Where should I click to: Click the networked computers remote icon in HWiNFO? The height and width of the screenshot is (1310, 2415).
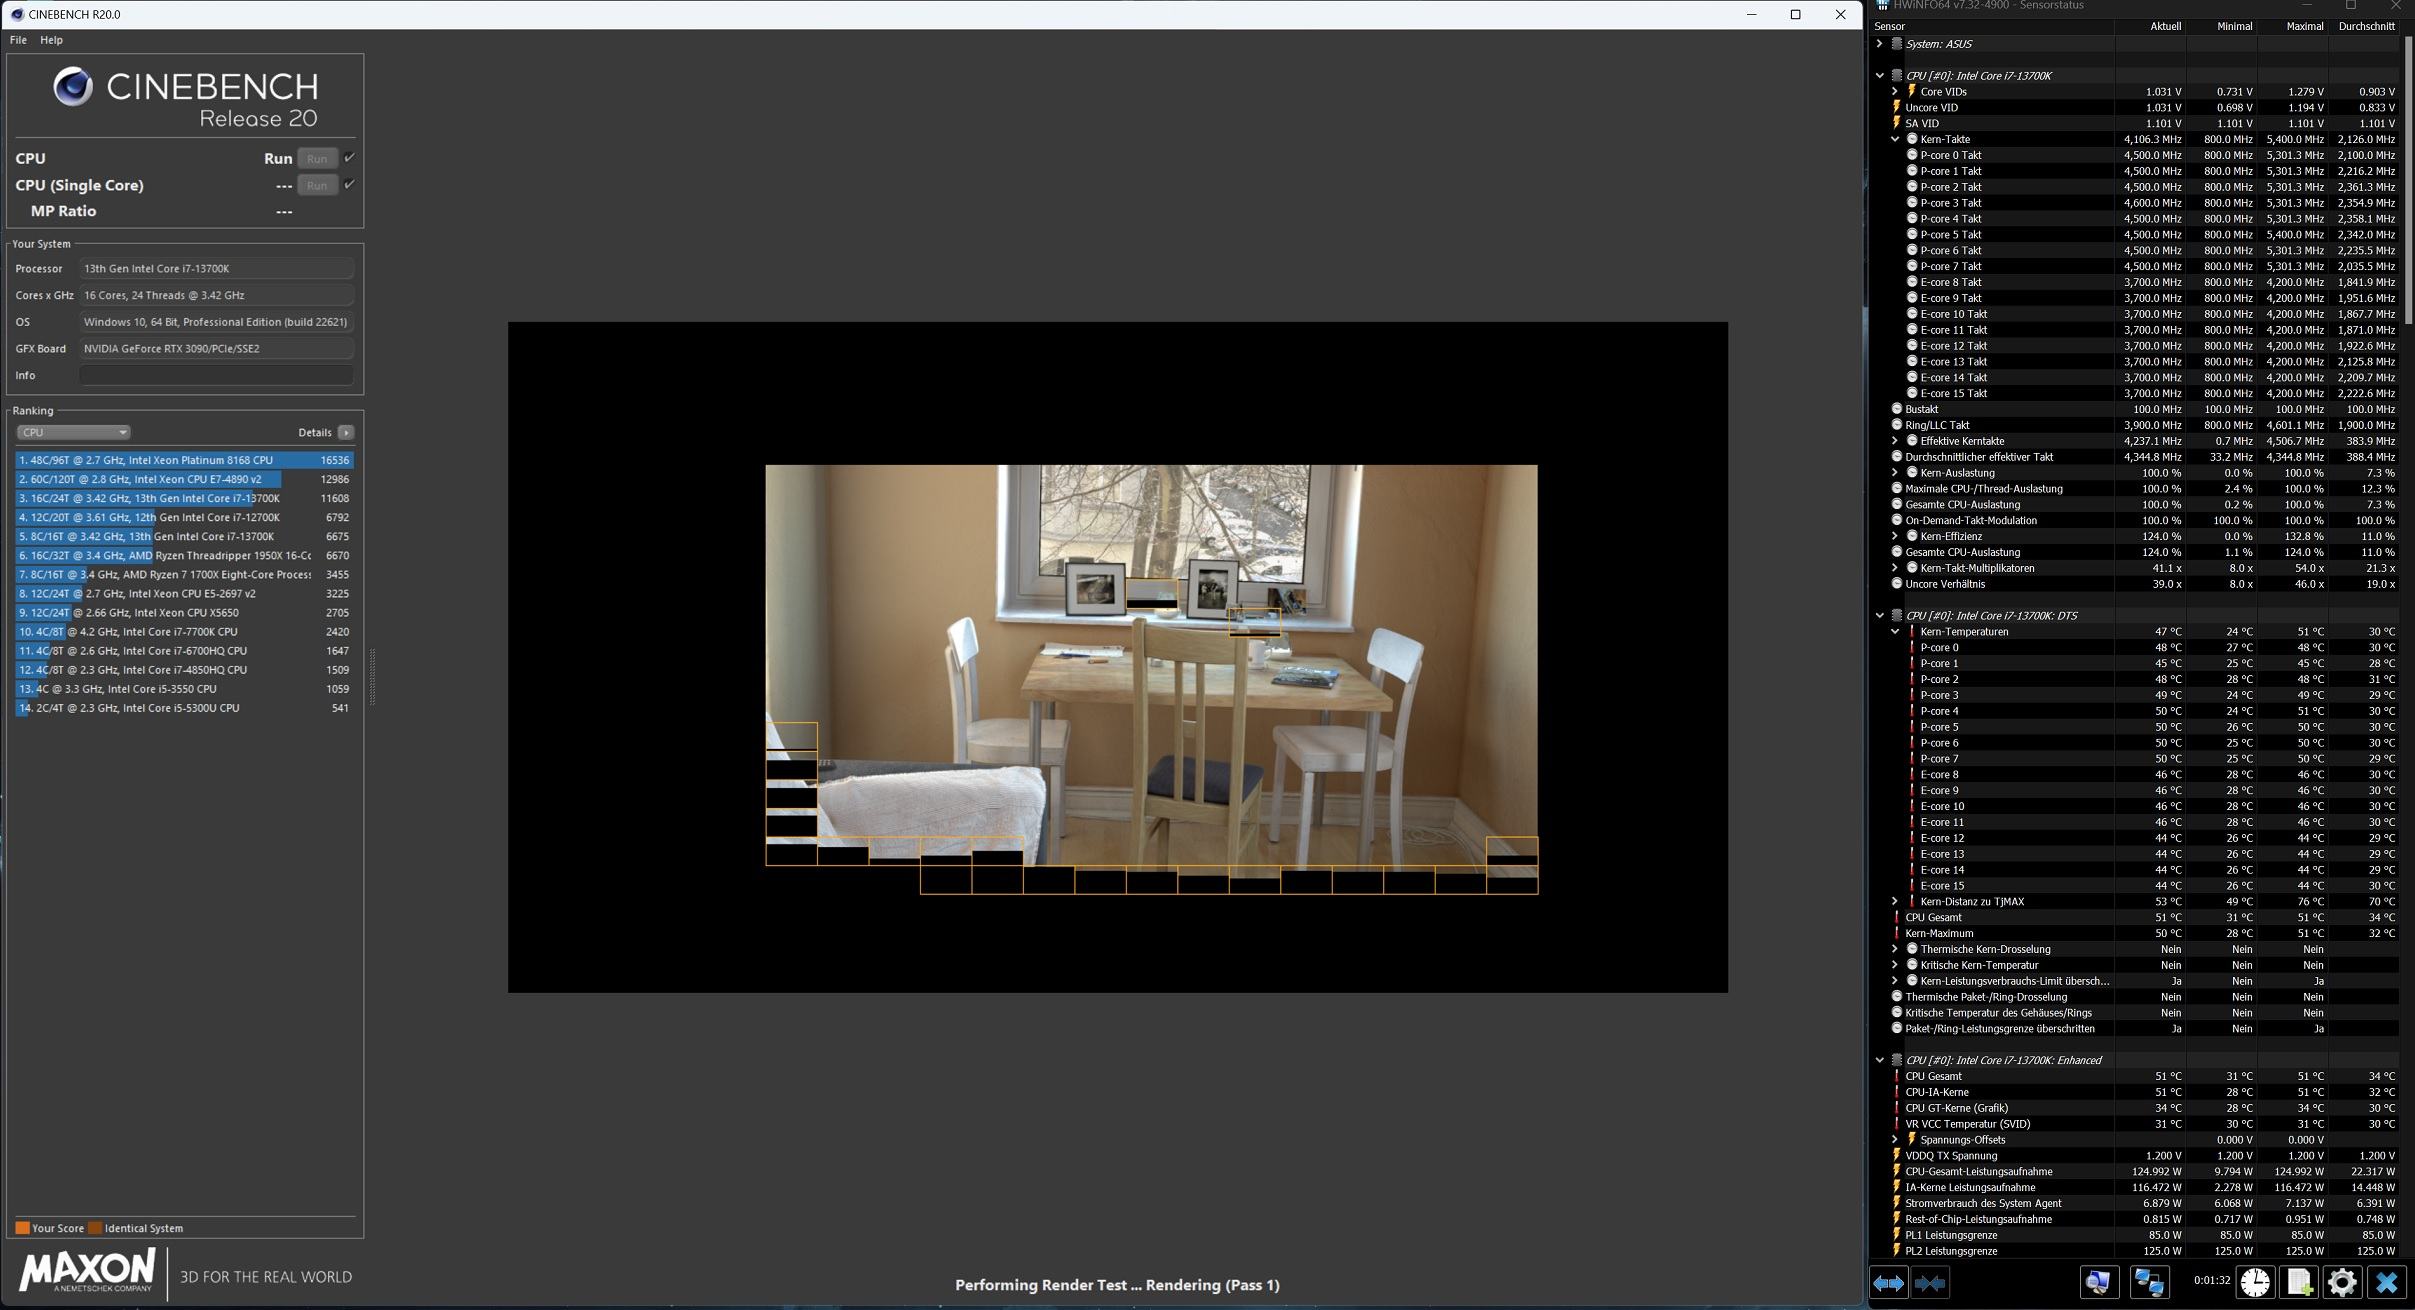[2149, 1283]
